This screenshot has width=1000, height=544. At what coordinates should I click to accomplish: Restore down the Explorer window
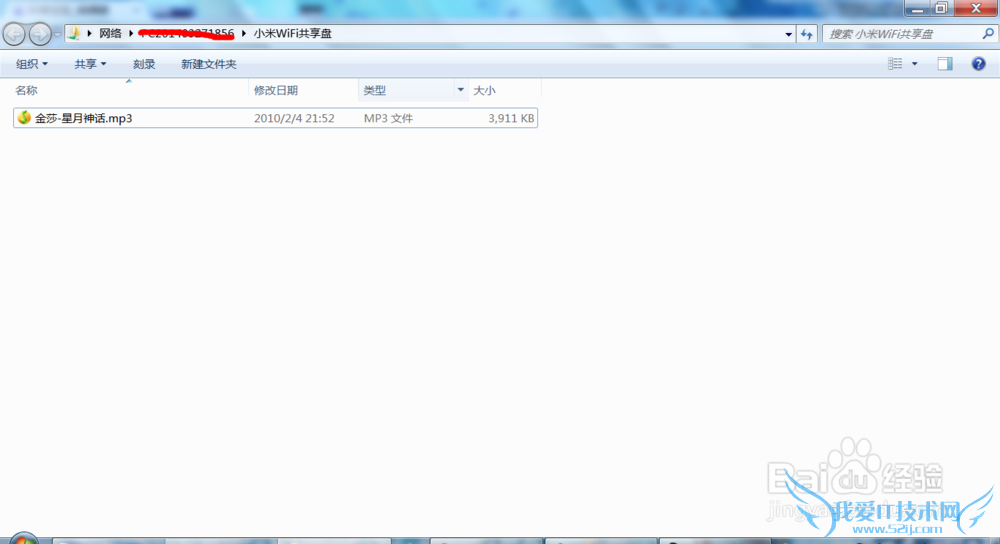[941, 8]
